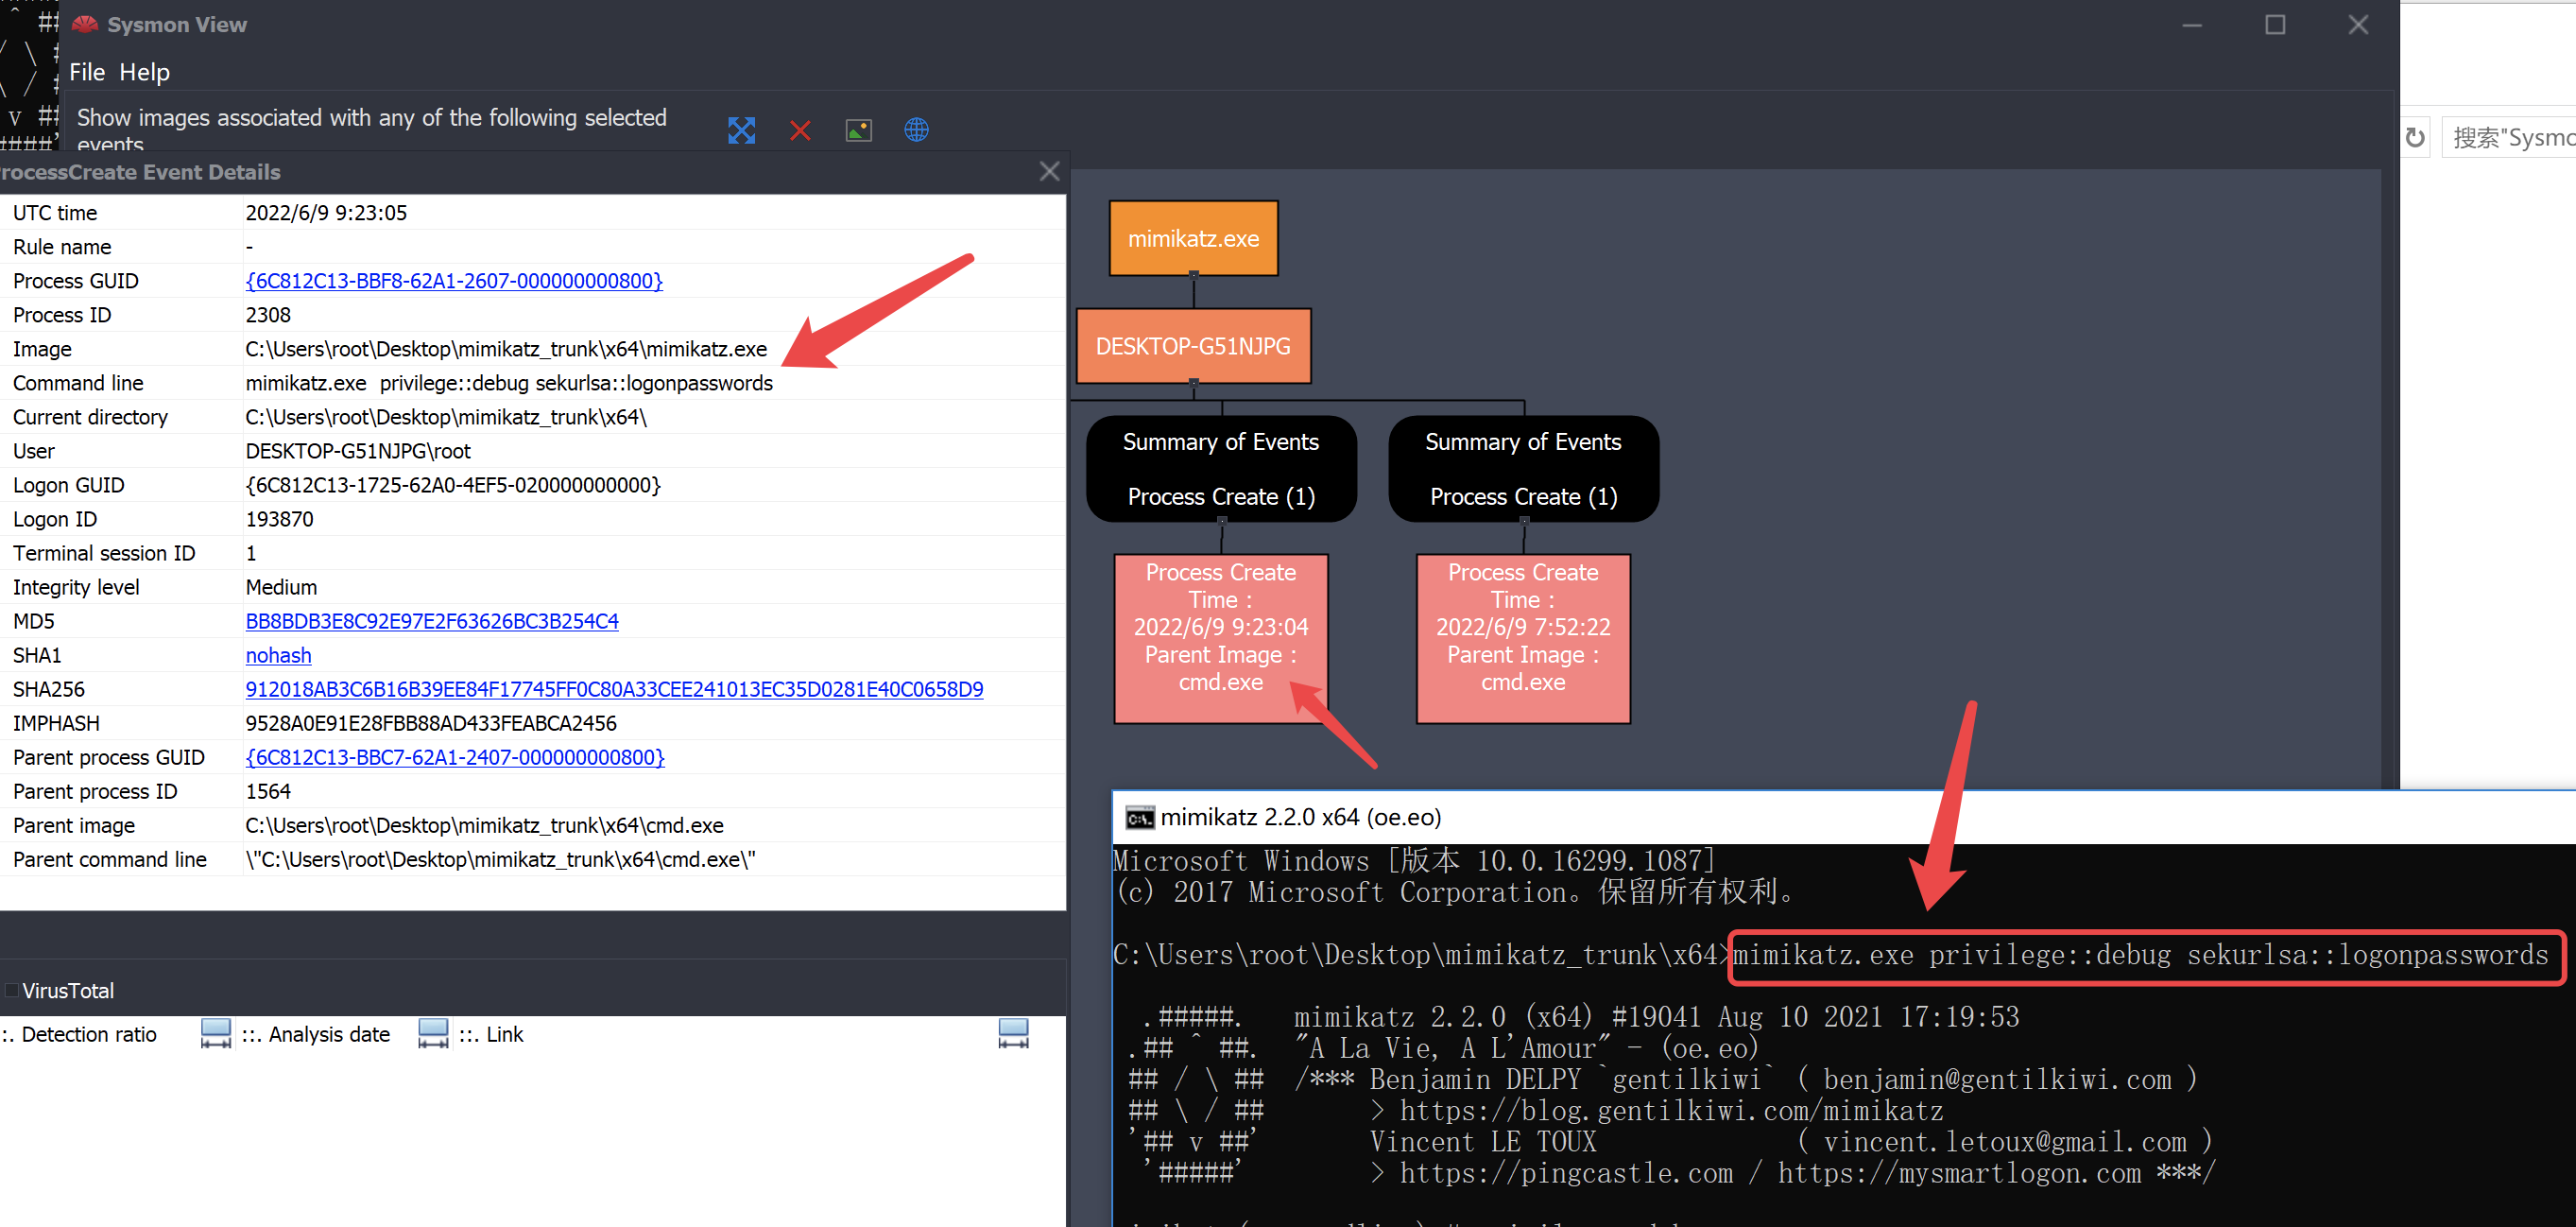
Task: Open the Process GUID hyperlink
Action: pyautogui.click(x=454, y=281)
